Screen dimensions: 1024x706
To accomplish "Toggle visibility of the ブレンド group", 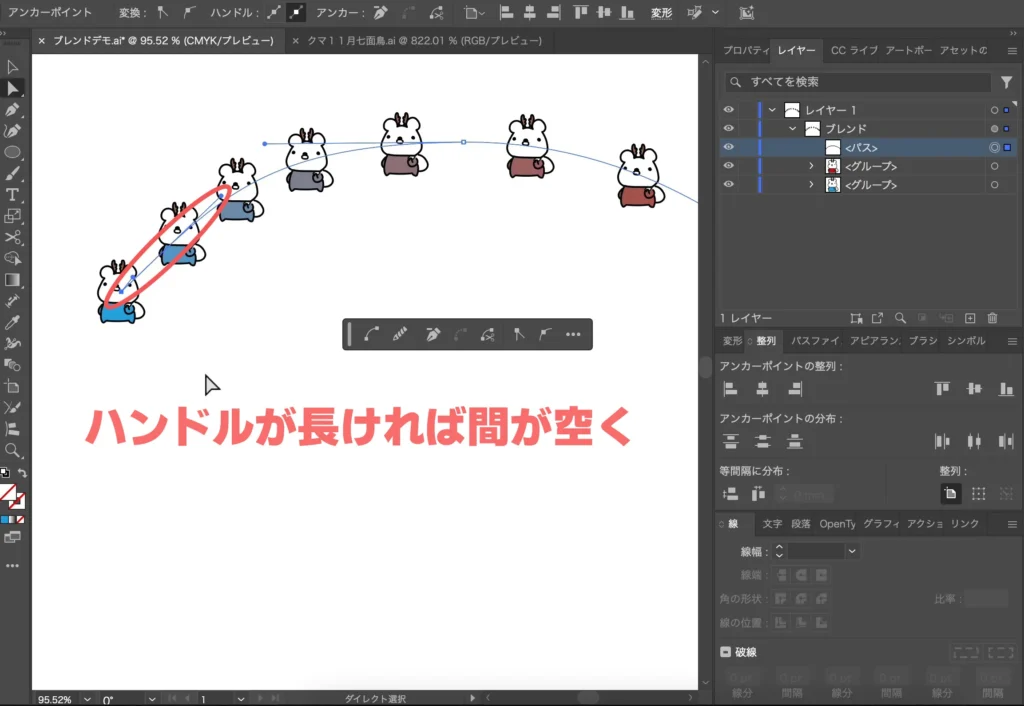I will click(x=729, y=127).
